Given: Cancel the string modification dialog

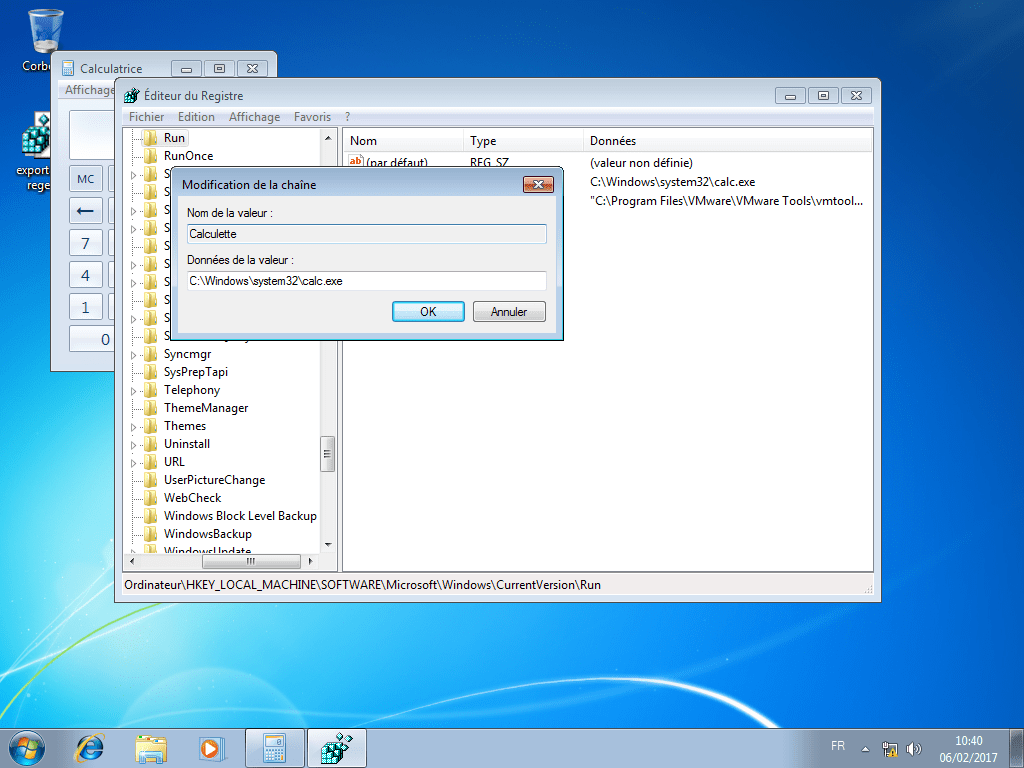Looking at the screenshot, I should coord(509,311).
